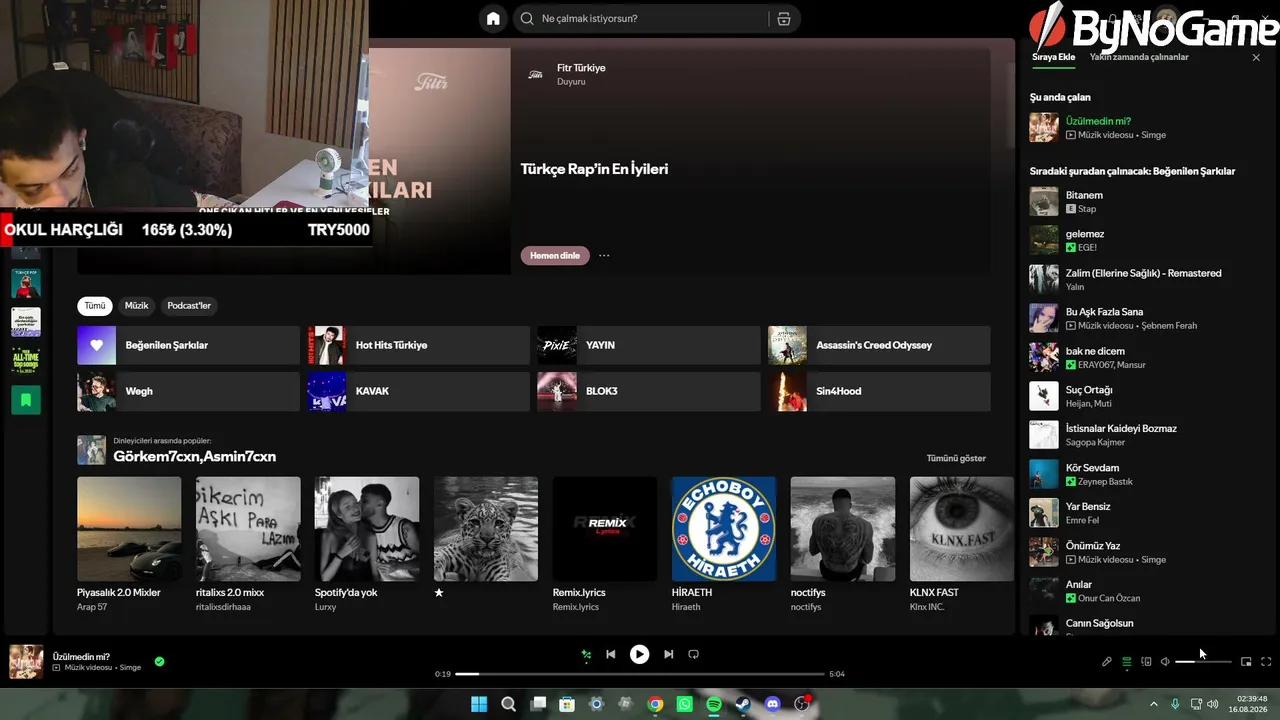Image resolution: width=1280 pixels, height=720 pixels.
Task: Open the Türkçe Pop playlist in the sidebar
Action: coord(26,283)
